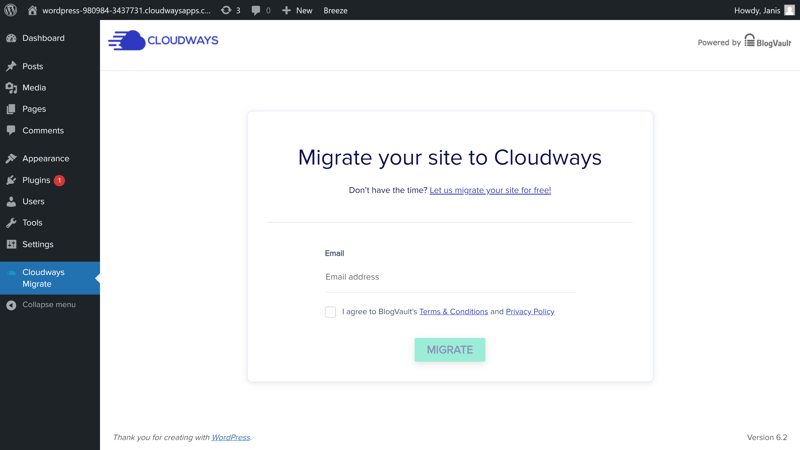This screenshot has width=800, height=450.
Task: Click the Email address input field
Action: point(449,277)
